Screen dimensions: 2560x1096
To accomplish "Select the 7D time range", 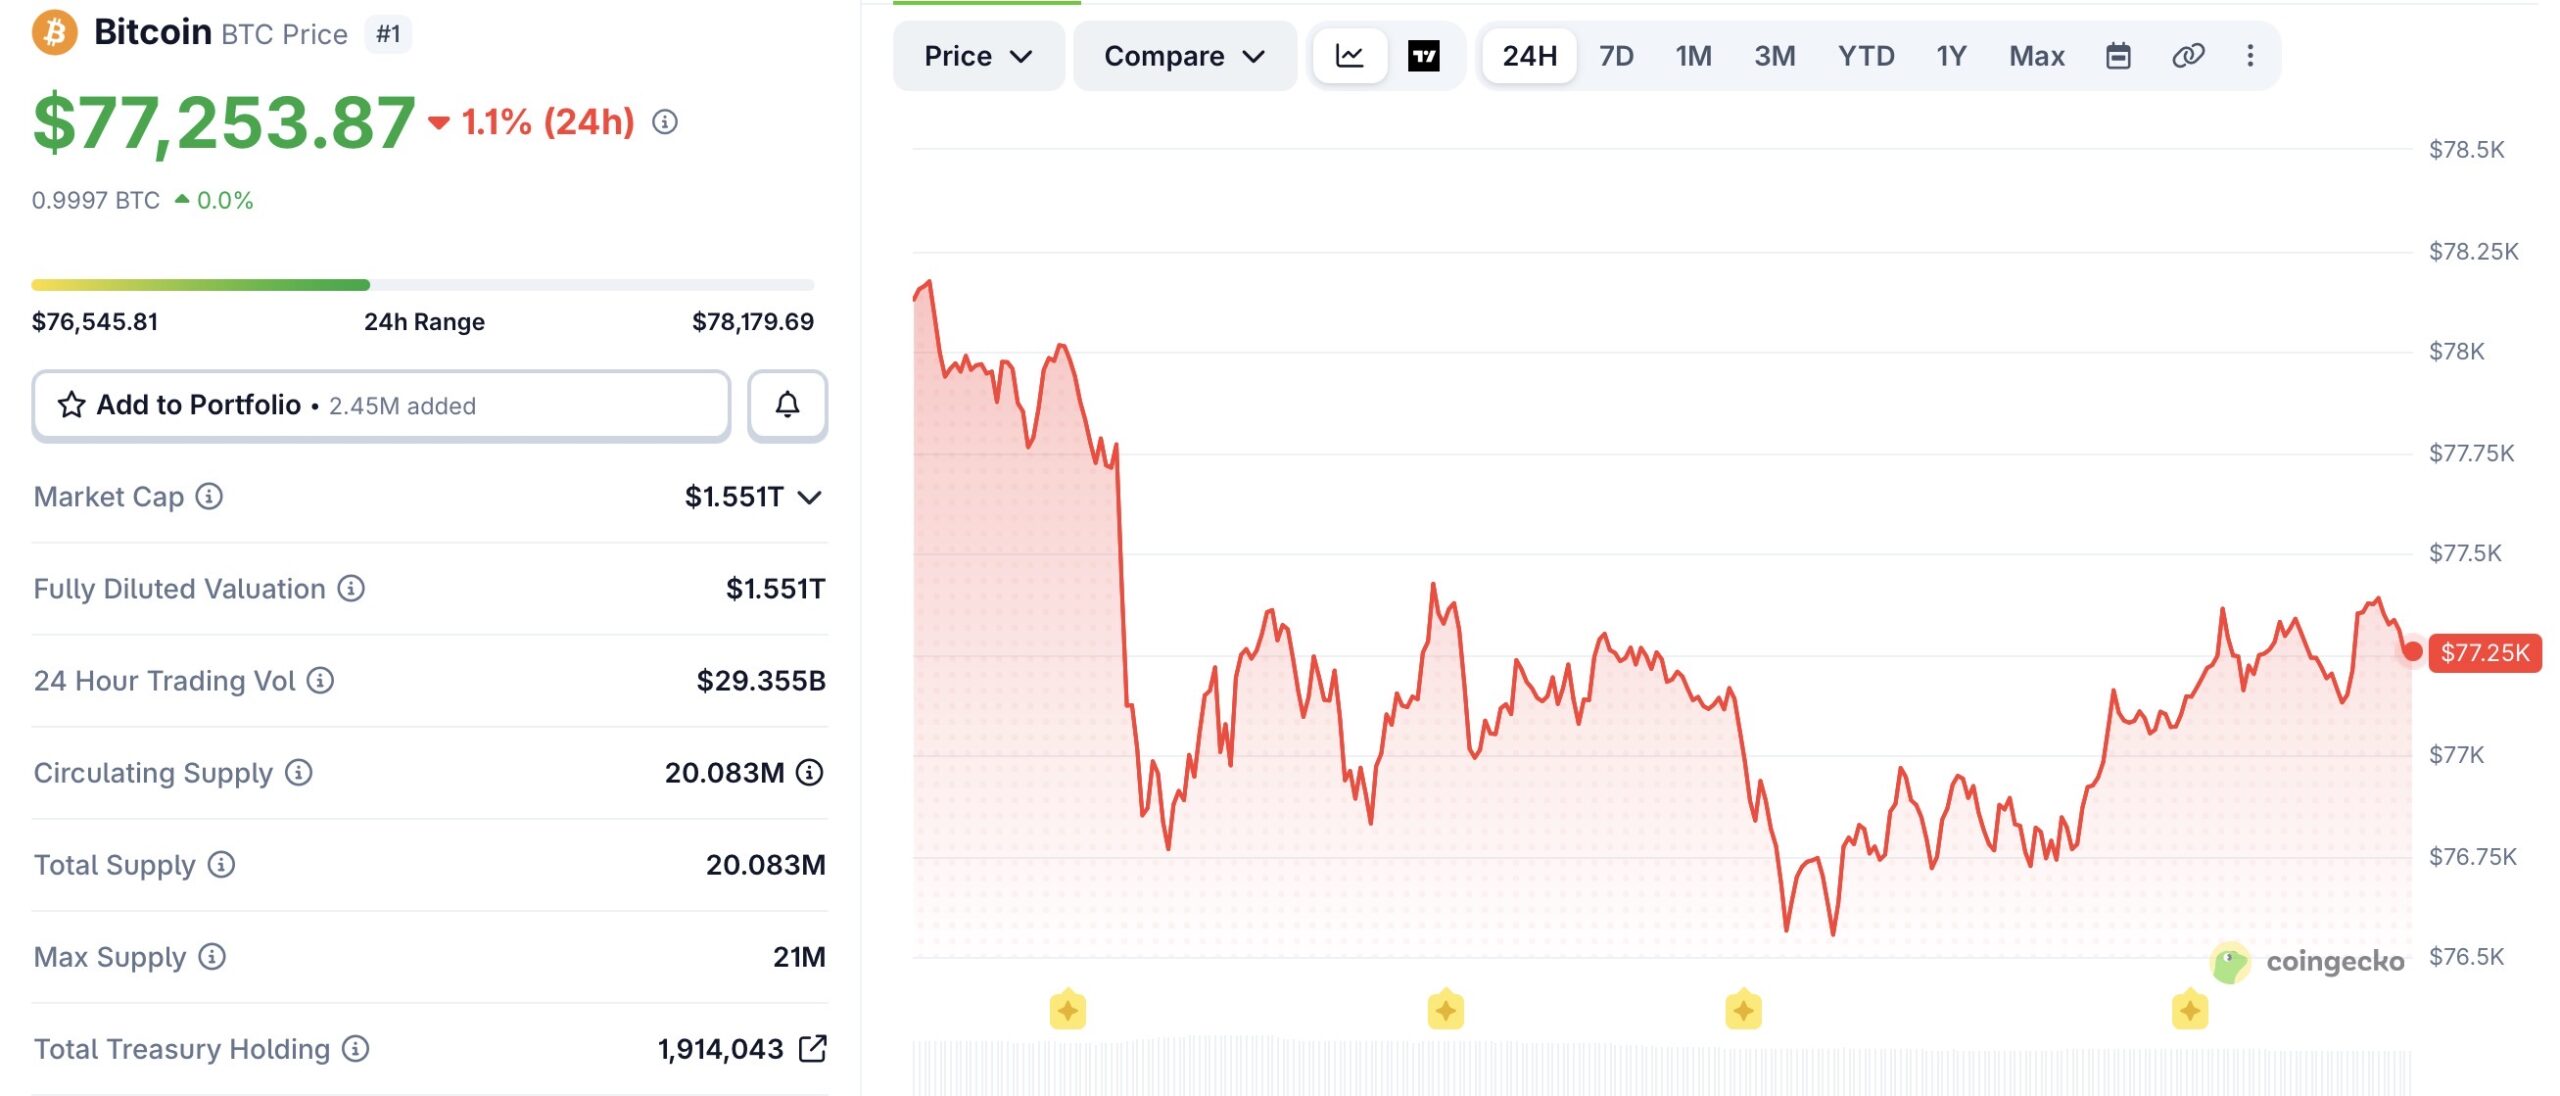I will [x=1616, y=56].
